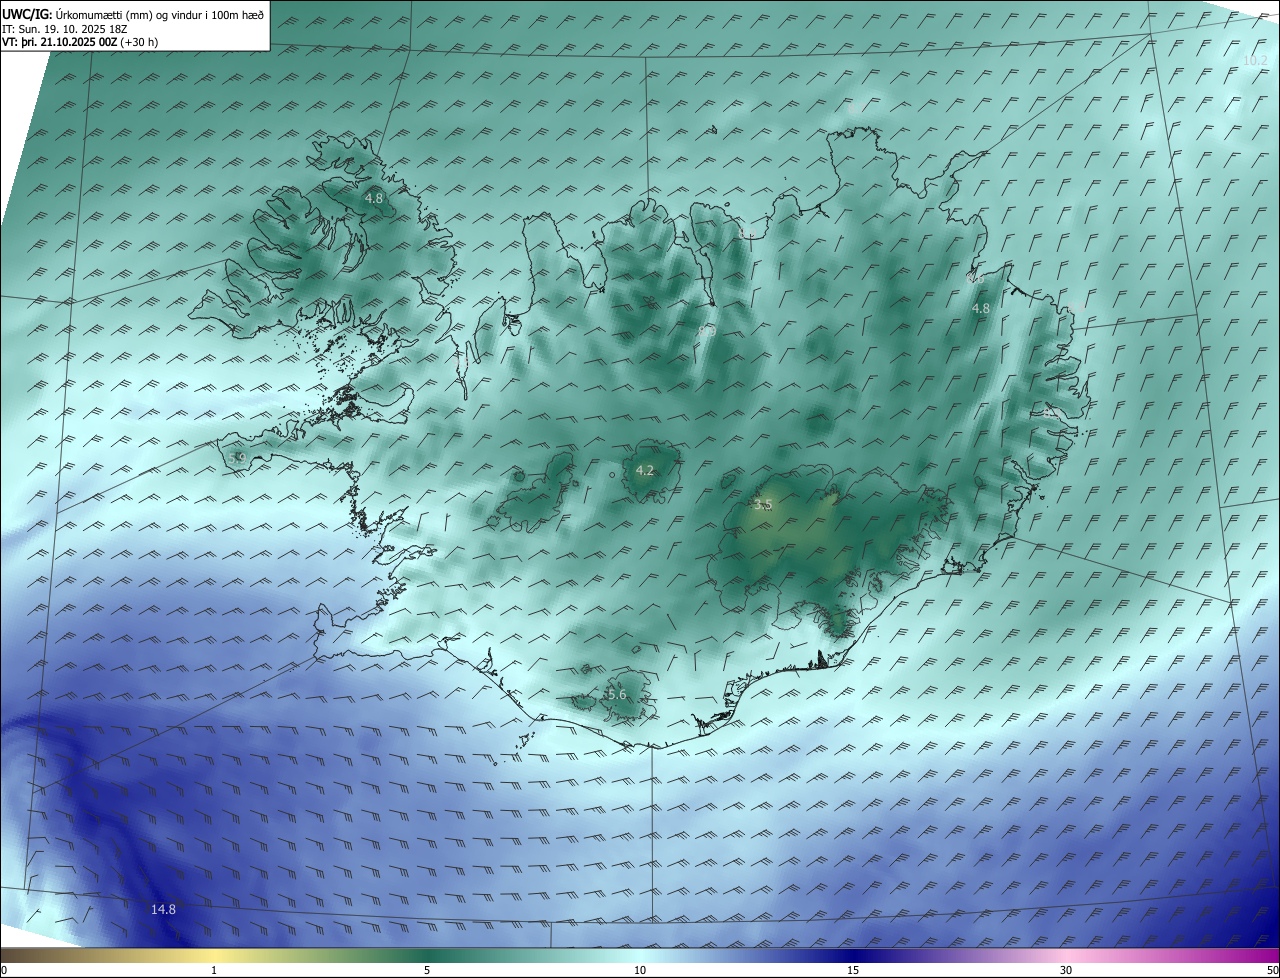
Task: Click the "15" tick on the color scale
Action: [853, 970]
